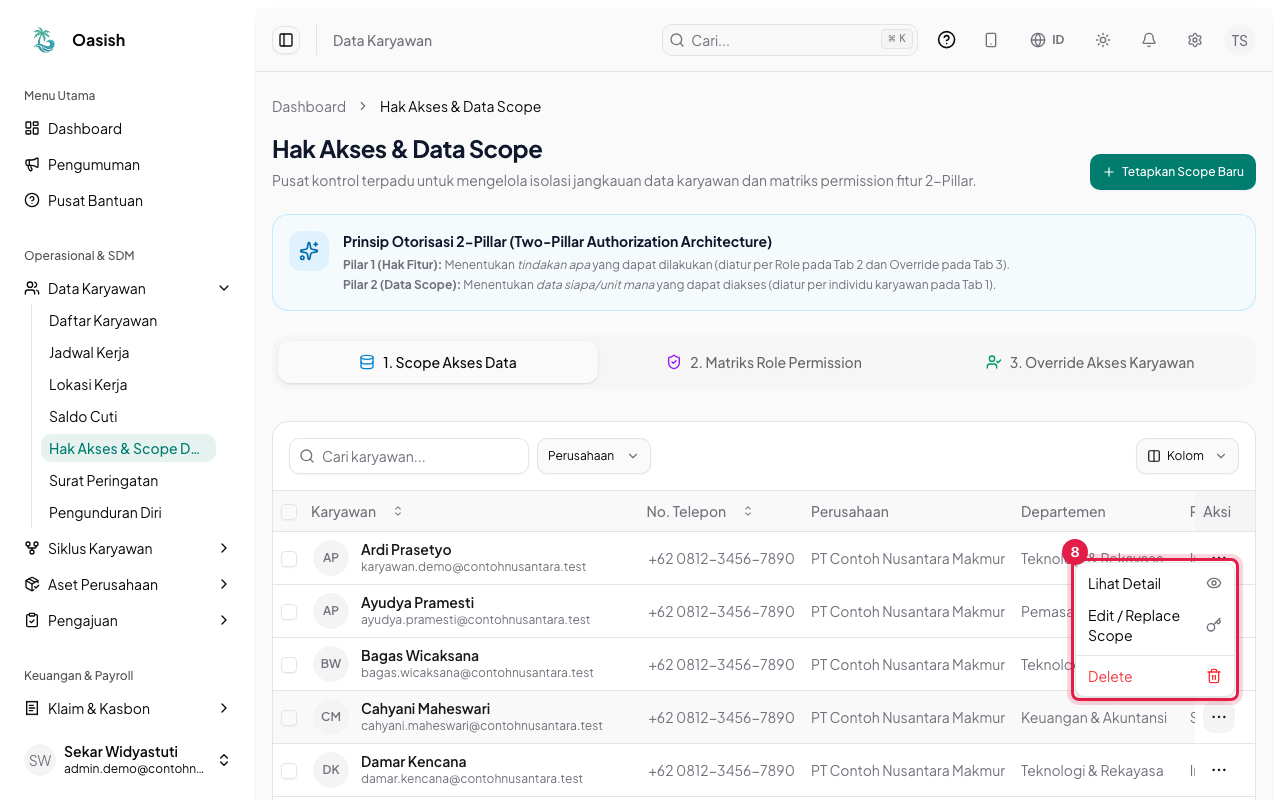Open three-dot actions for Cahyani Maheswari
Screen dimensions: 1280x800
pos(1218,717)
